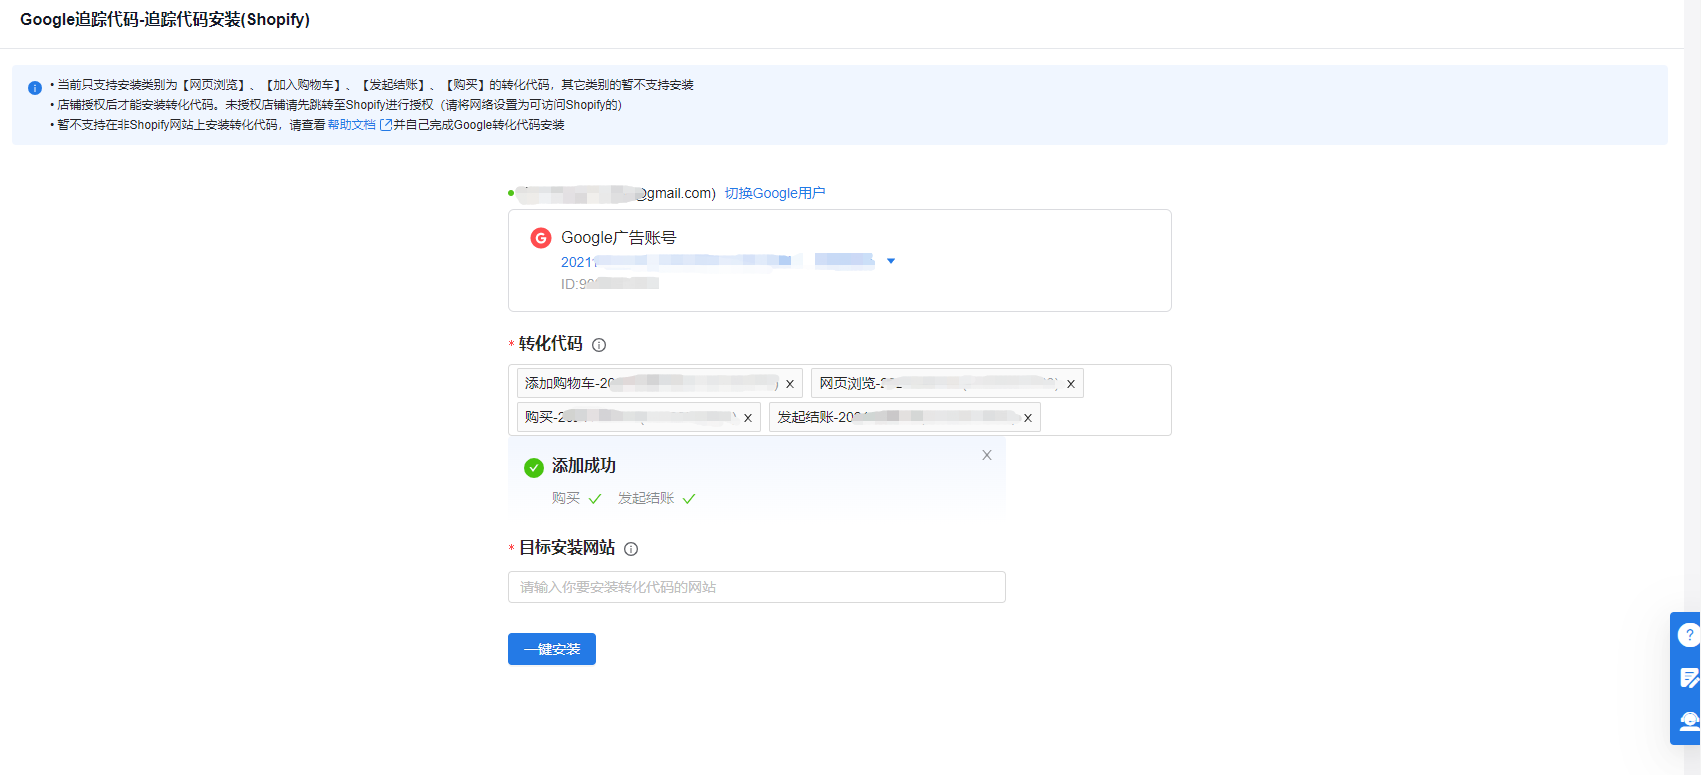The height and width of the screenshot is (775, 1701).
Task: Open the feedback note floating icon
Action: coord(1689,678)
